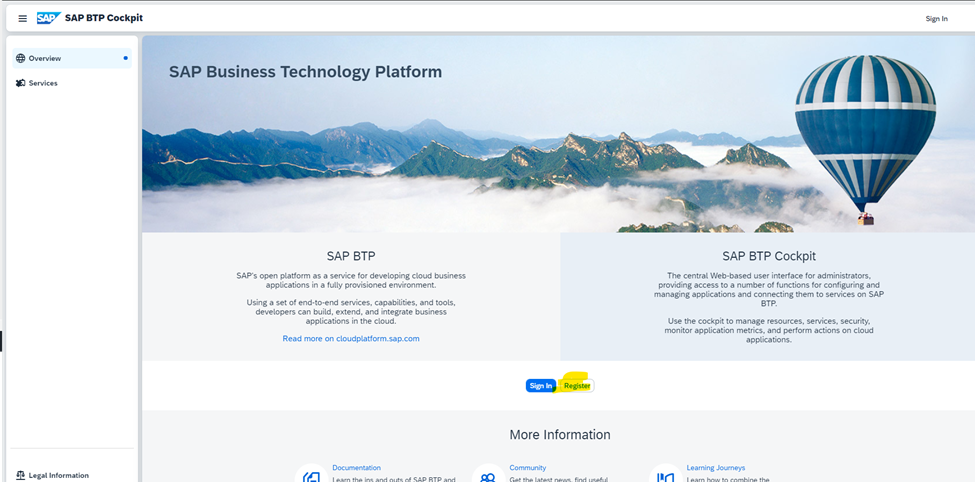Viewport: 975px width, 482px height.
Task: Click the SAP BTP Cockpit header title
Action: click(x=104, y=18)
